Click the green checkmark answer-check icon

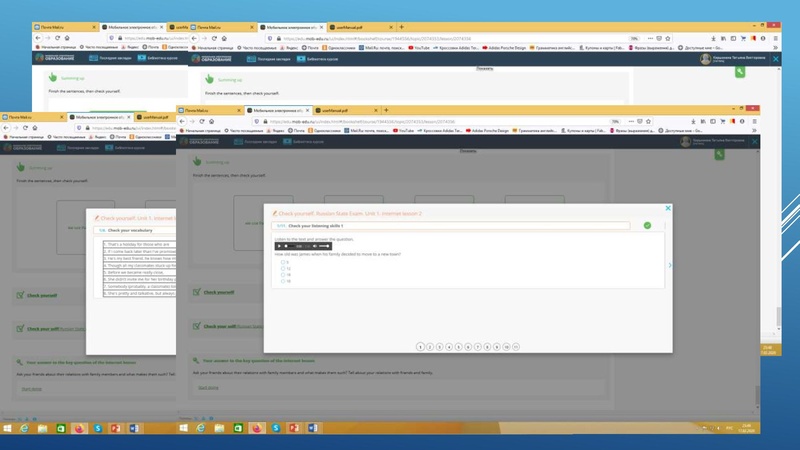point(647,226)
